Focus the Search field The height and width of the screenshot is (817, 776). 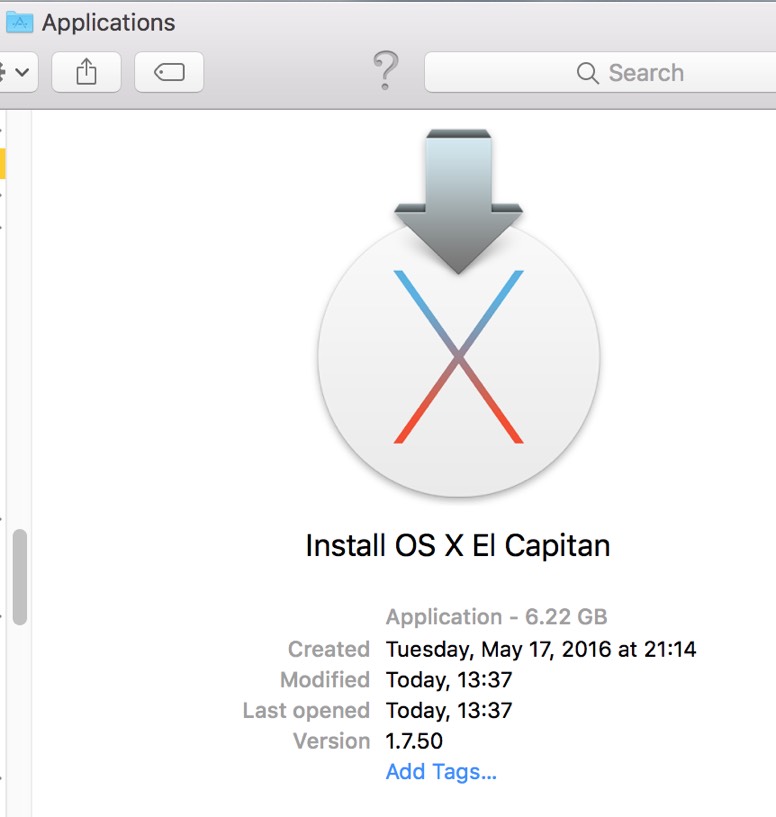pos(600,72)
